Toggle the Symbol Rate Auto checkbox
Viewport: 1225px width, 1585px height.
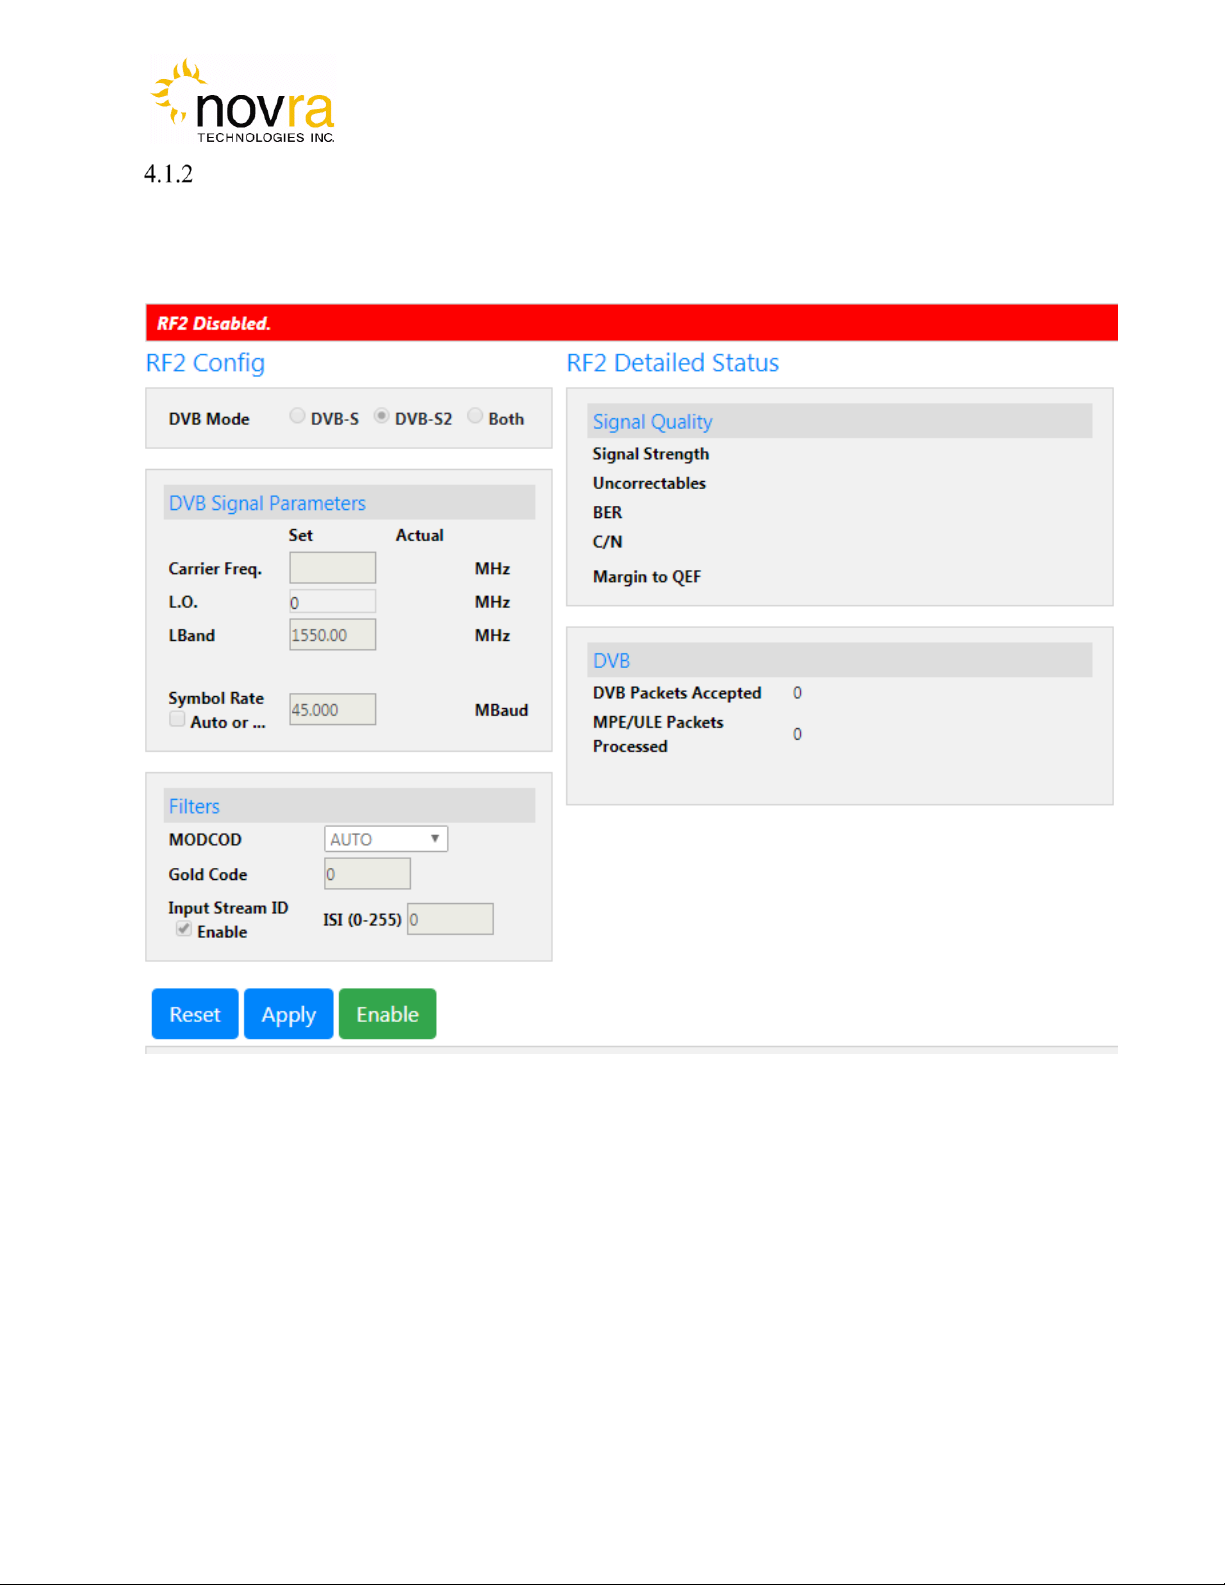click(x=177, y=719)
